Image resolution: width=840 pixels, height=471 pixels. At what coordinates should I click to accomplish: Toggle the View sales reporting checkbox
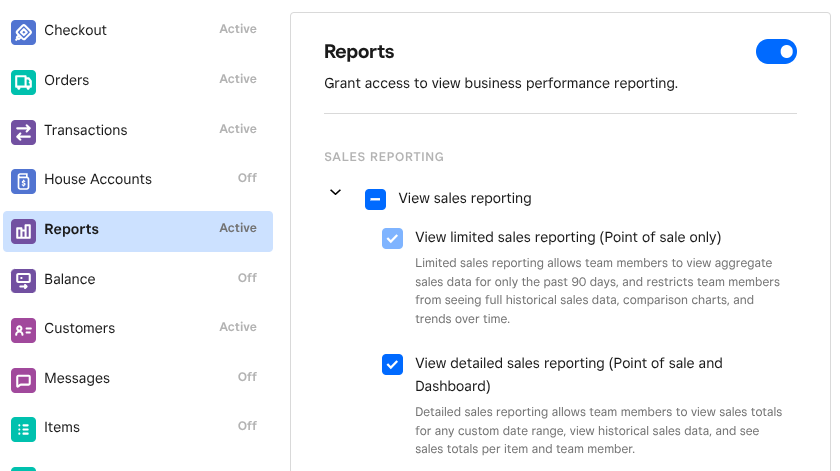tap(375, 199)
